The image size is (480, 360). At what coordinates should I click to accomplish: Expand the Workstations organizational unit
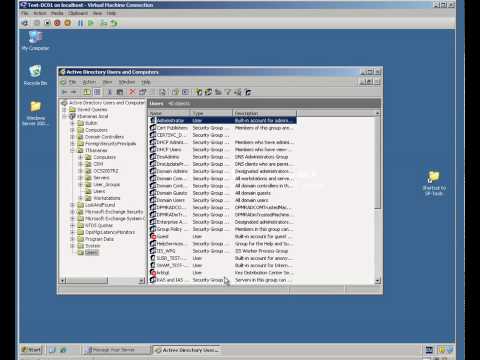(x=80, y=198)
